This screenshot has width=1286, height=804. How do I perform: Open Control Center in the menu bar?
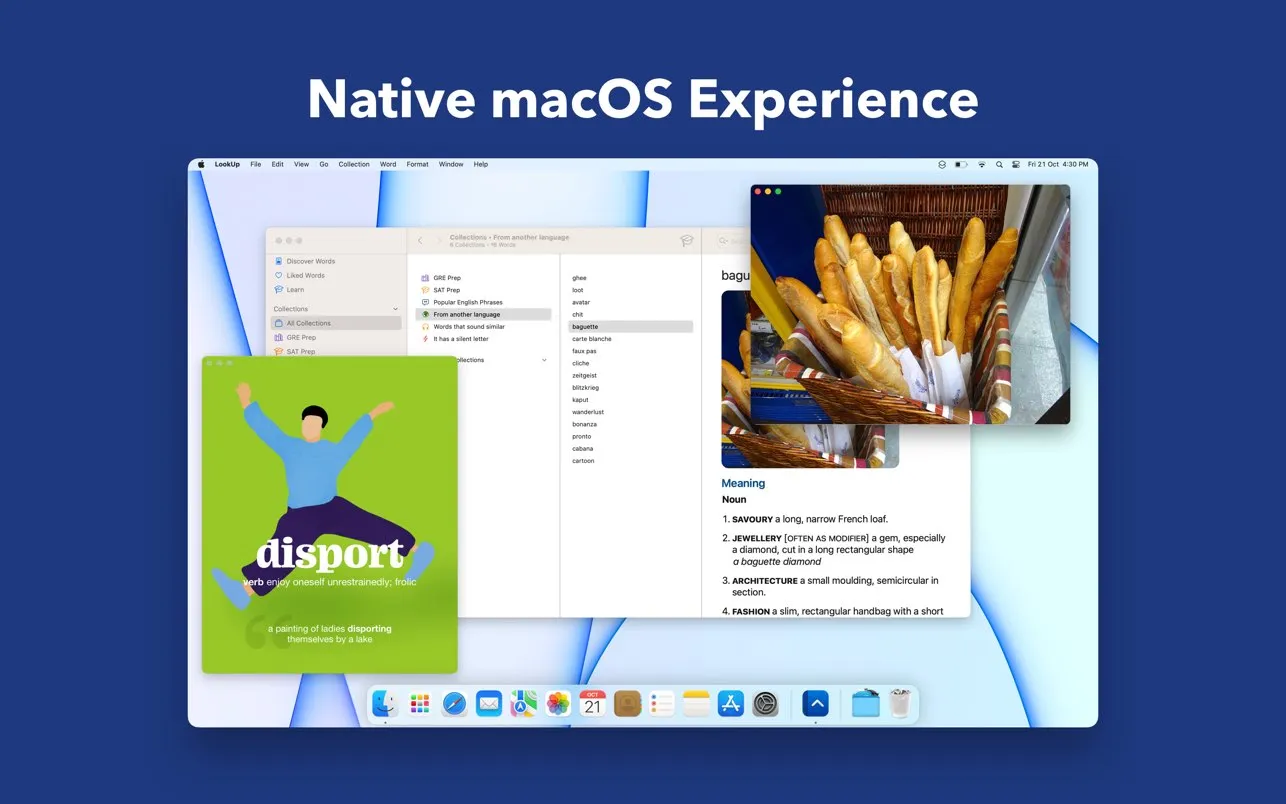click(x=1016, y=164)
